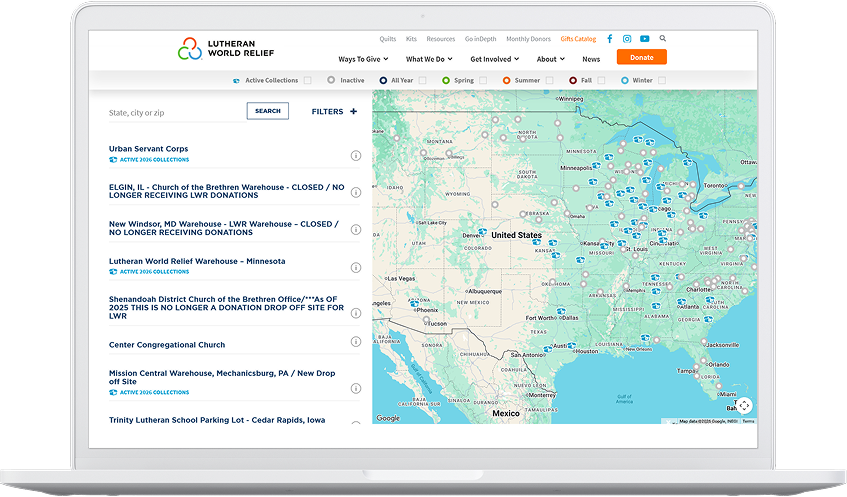Open the Go inDepth top link

pos(480,39)
